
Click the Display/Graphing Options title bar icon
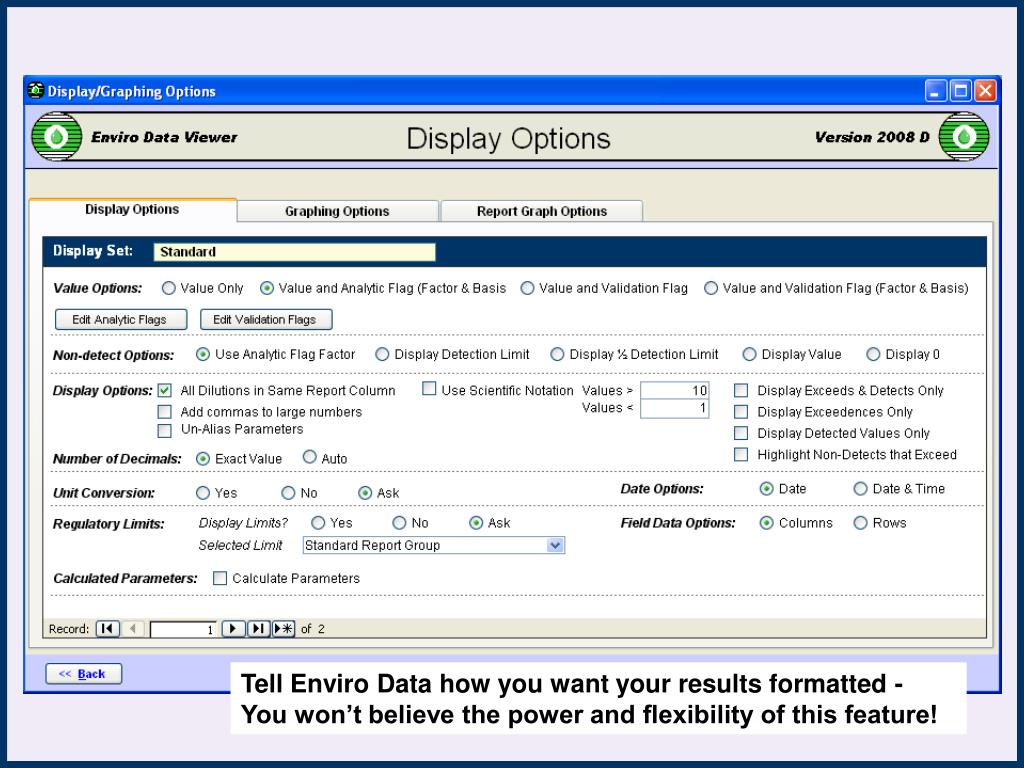point(36,90)
